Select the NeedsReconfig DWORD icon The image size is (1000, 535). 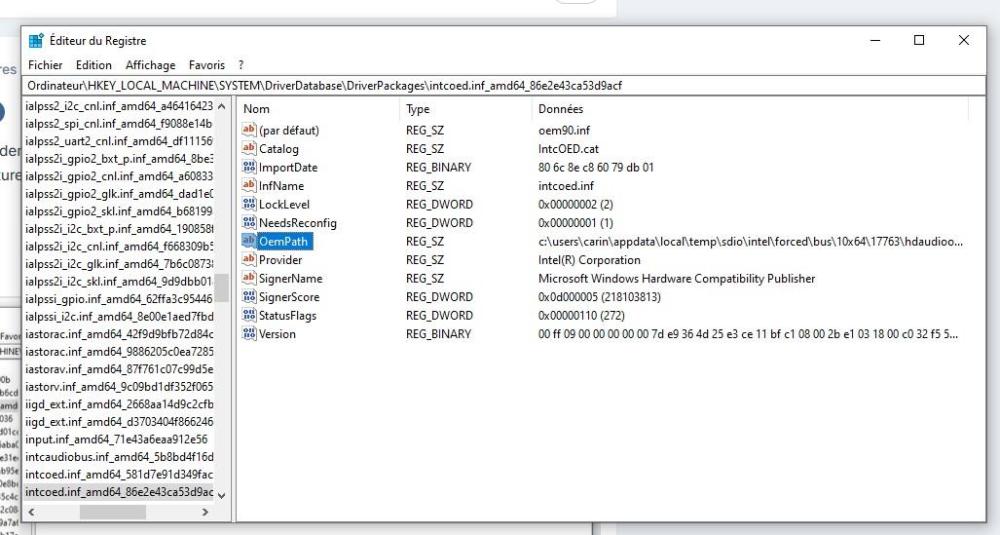point(249,223)
